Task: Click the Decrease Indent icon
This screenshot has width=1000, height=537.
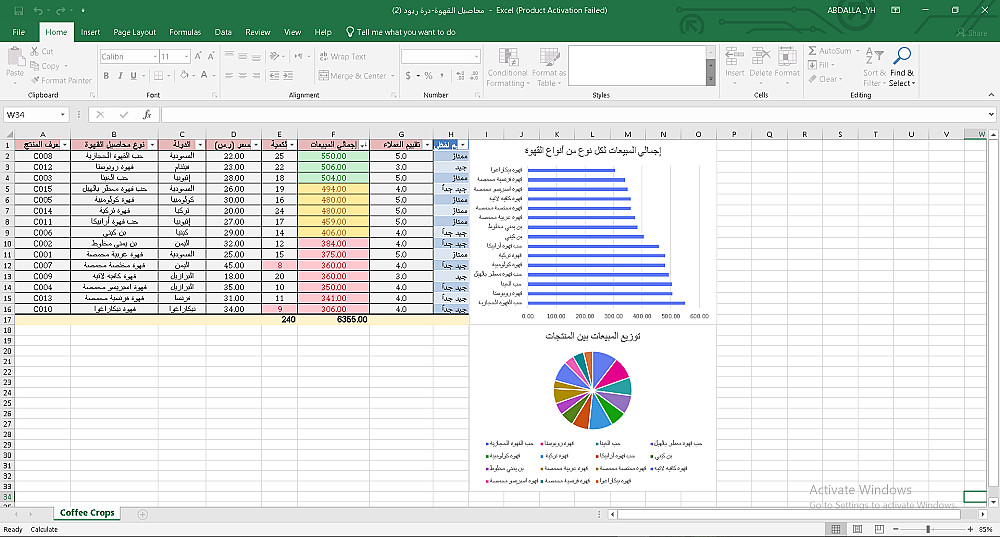Action: (274, 75)
